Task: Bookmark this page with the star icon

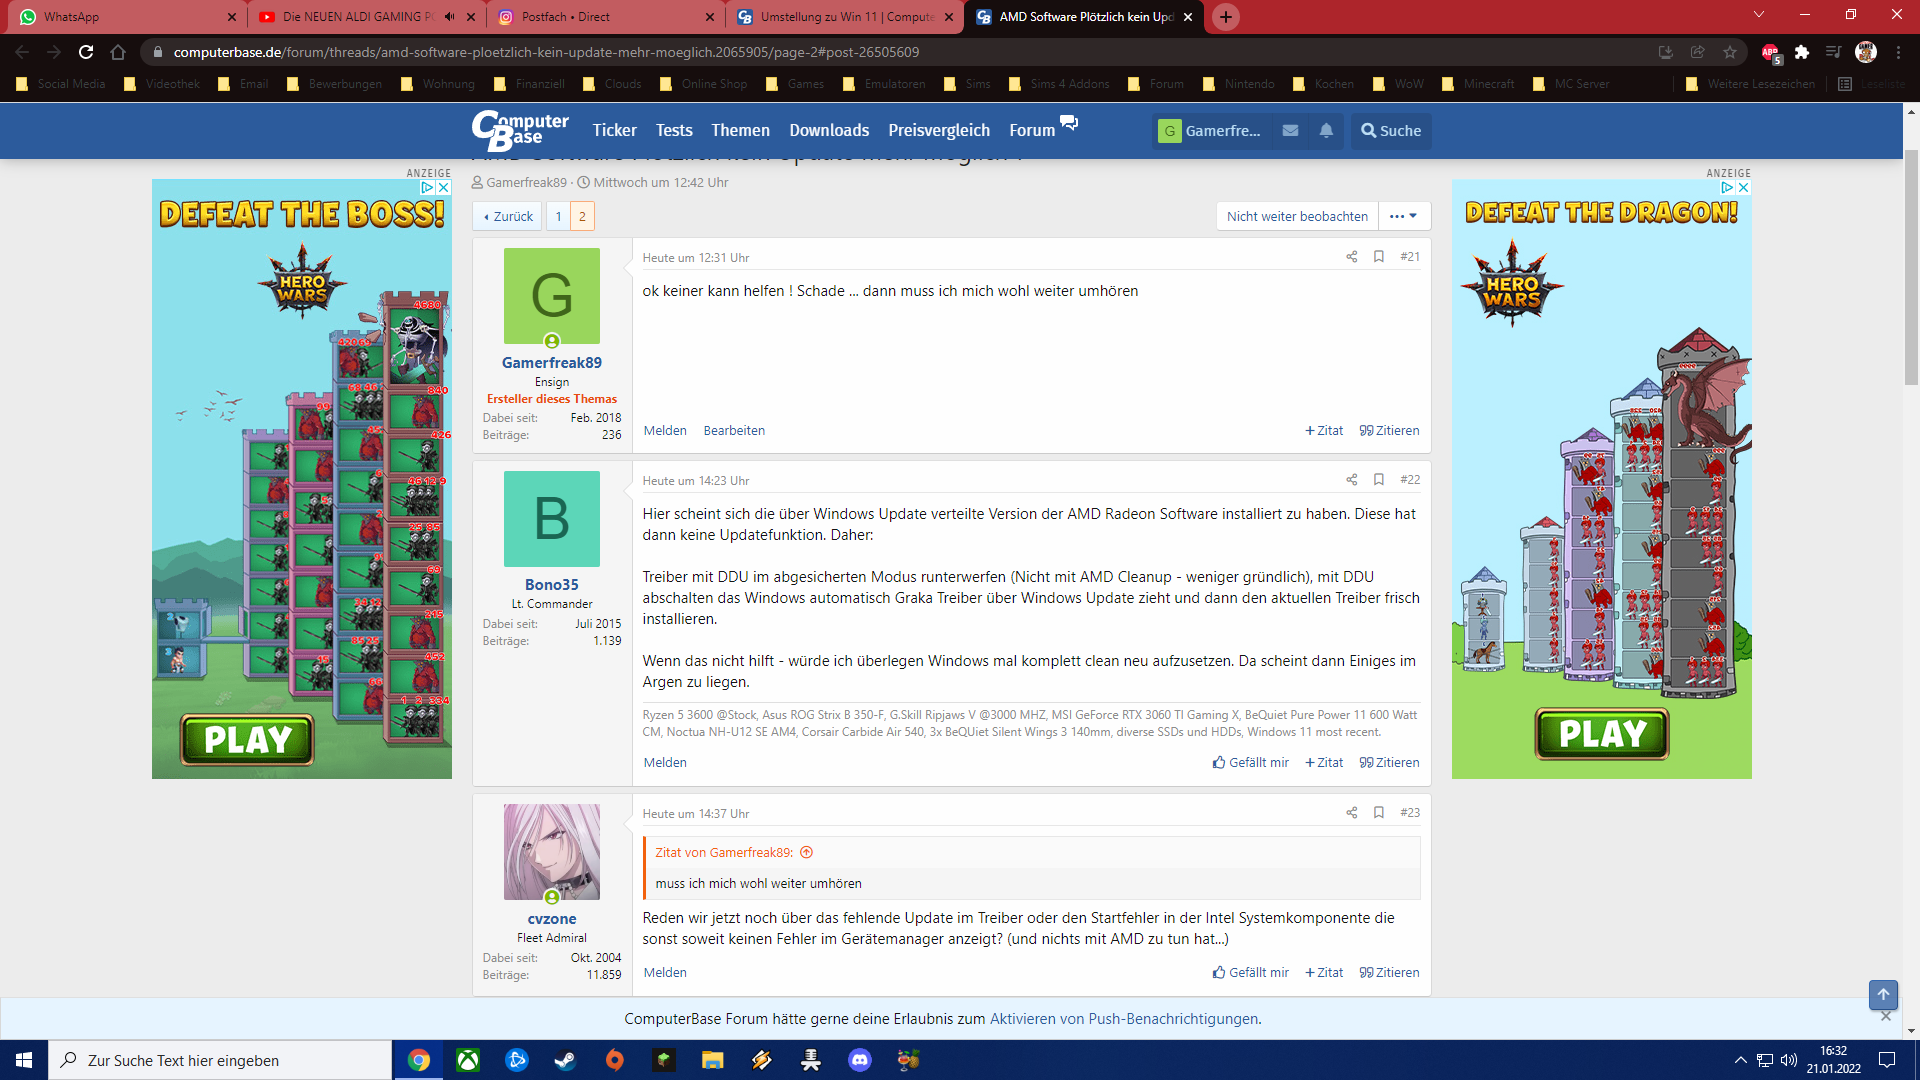Action: tap(1730, 52)
